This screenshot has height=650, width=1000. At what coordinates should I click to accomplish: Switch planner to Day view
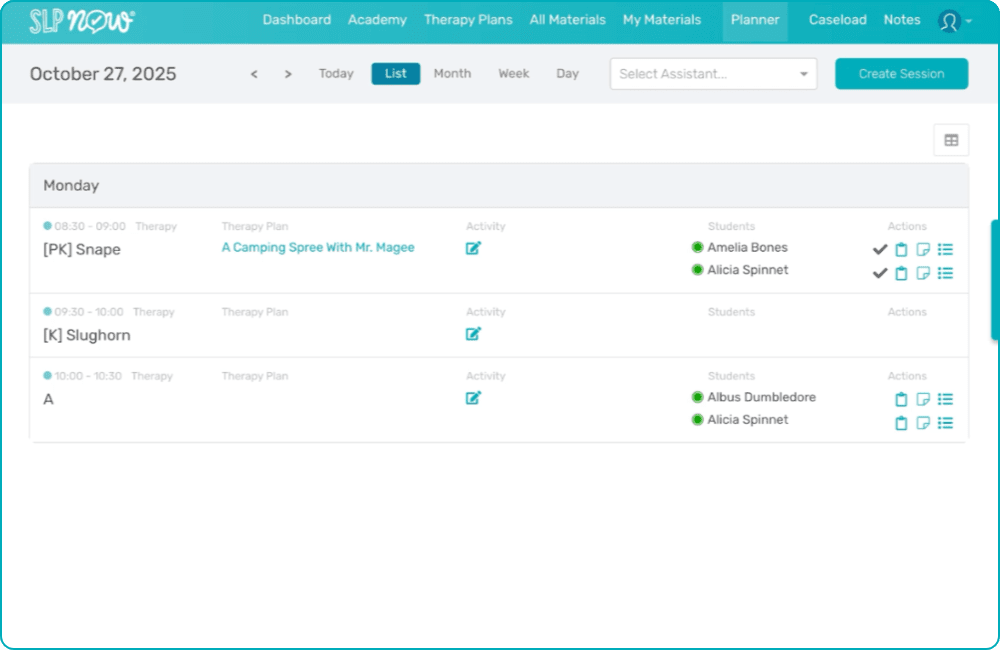567,73
